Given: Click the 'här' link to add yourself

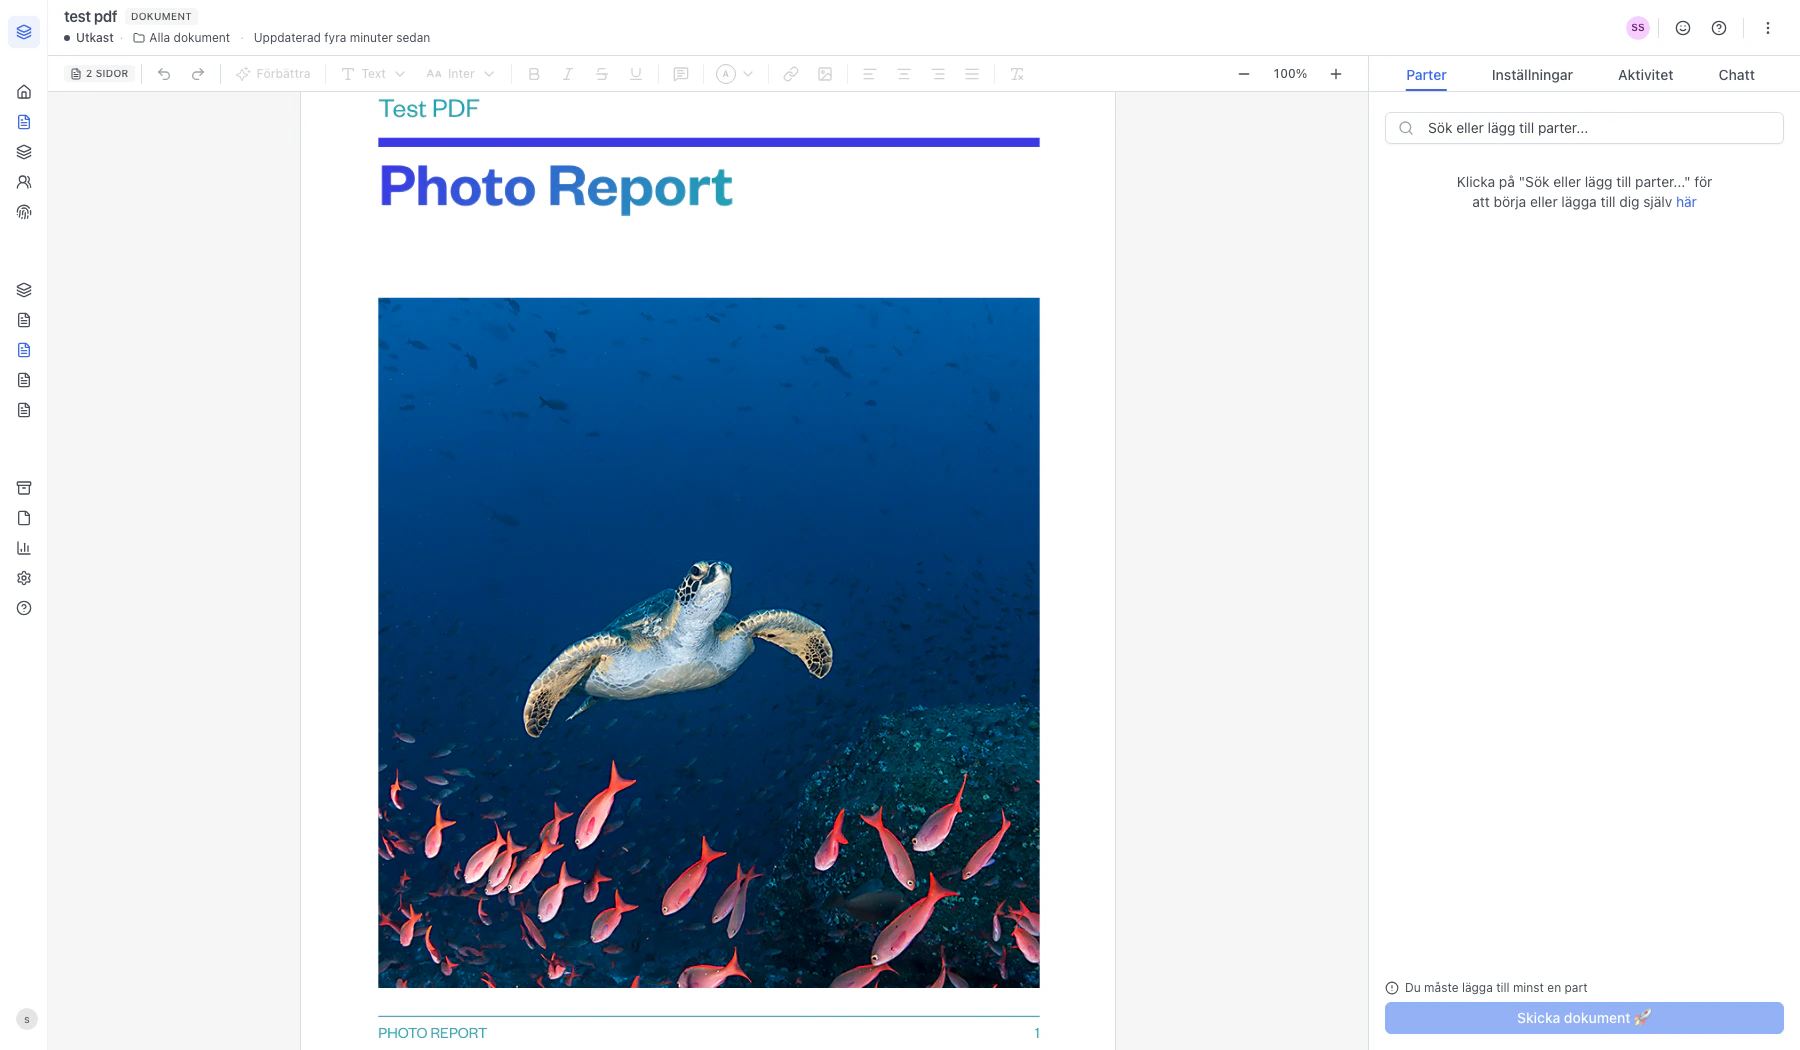Looking at the screenshot, I should (x=1686, y=202).
